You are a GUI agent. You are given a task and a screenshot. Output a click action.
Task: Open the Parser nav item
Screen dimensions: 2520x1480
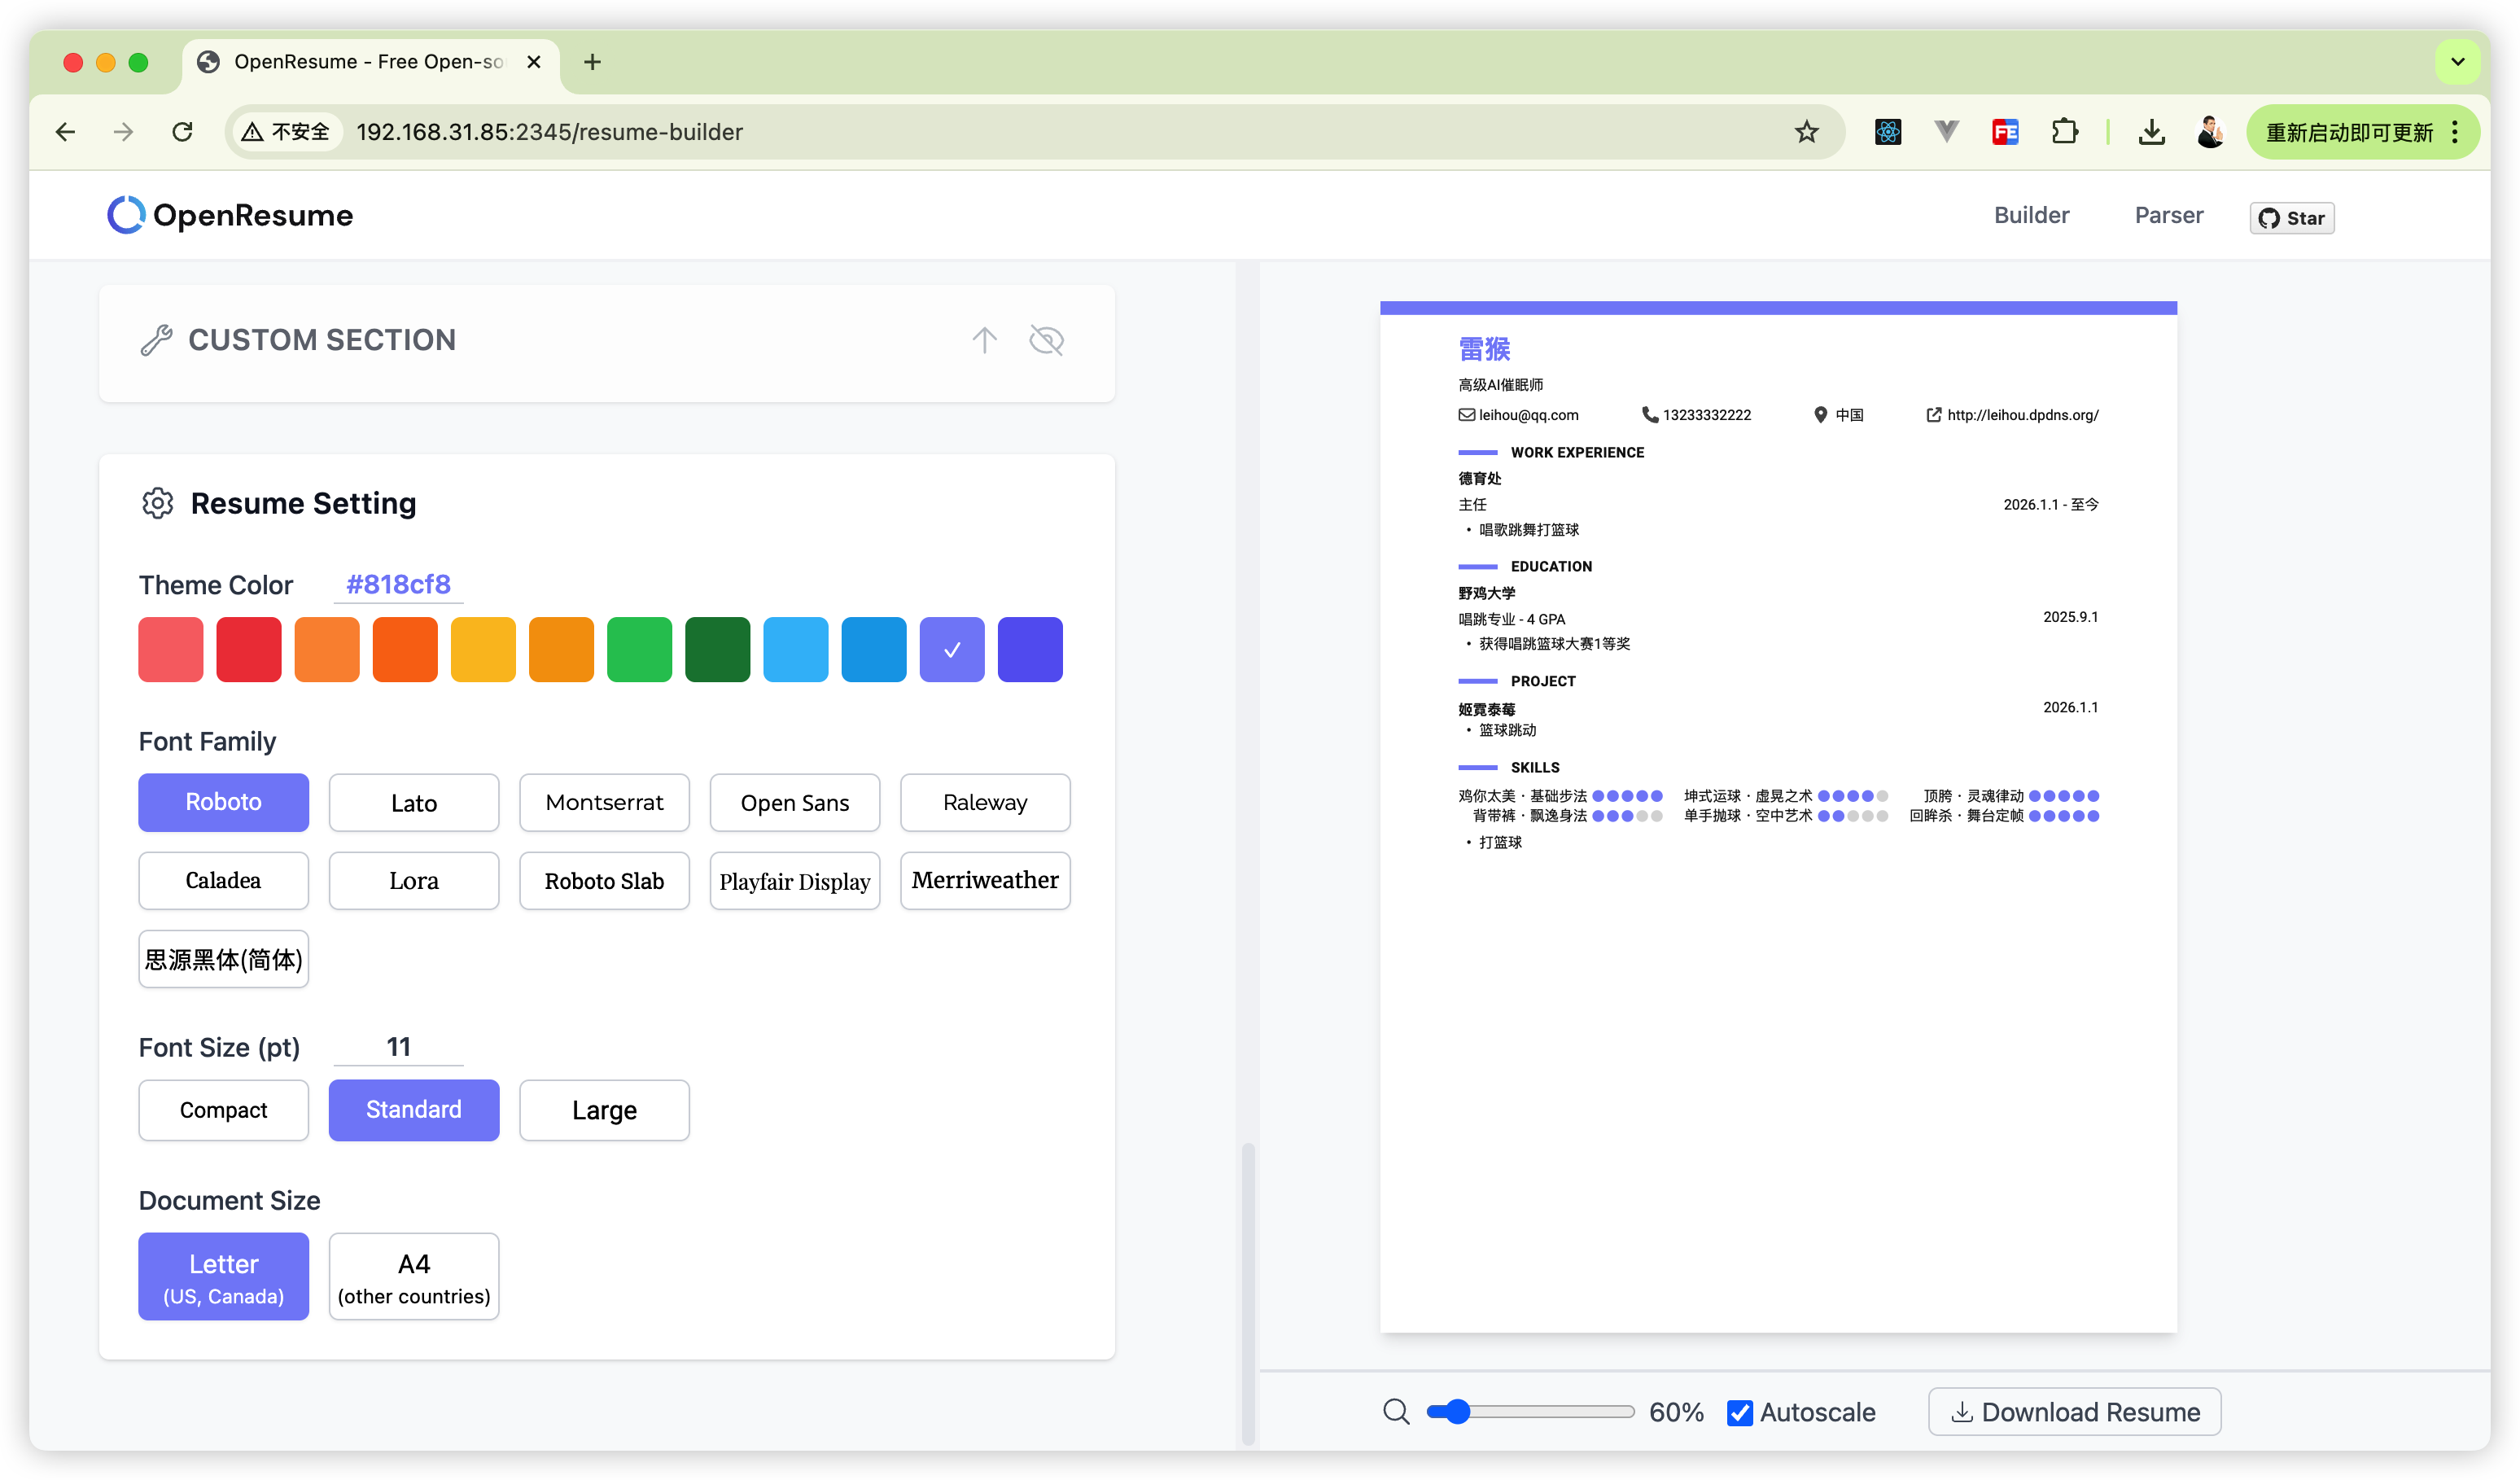pos(2168,215)
